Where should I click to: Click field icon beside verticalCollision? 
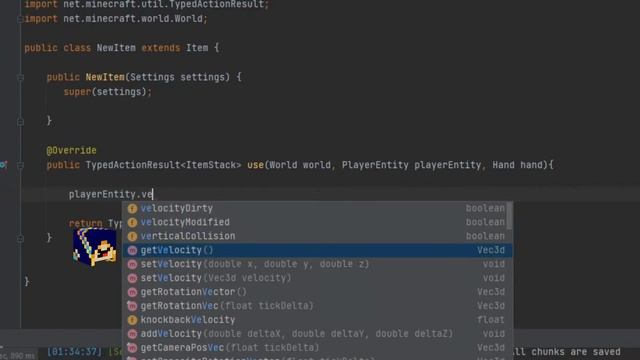[132, 236]
